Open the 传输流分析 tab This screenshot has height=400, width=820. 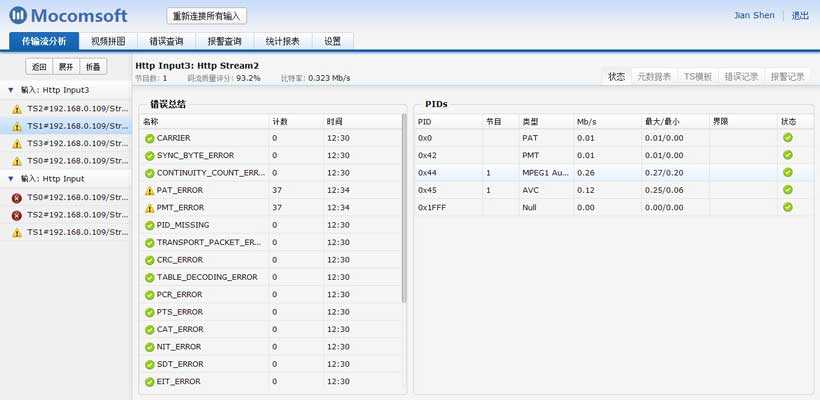(x=44, y=41)
